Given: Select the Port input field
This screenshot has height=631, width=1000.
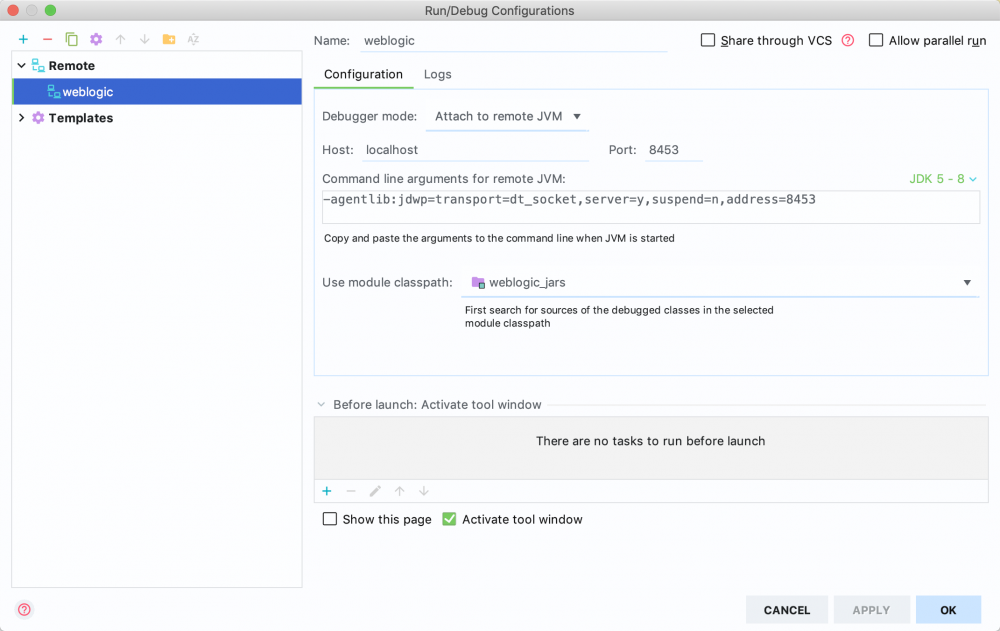Looking at the screenshot, I should [673, 149].
